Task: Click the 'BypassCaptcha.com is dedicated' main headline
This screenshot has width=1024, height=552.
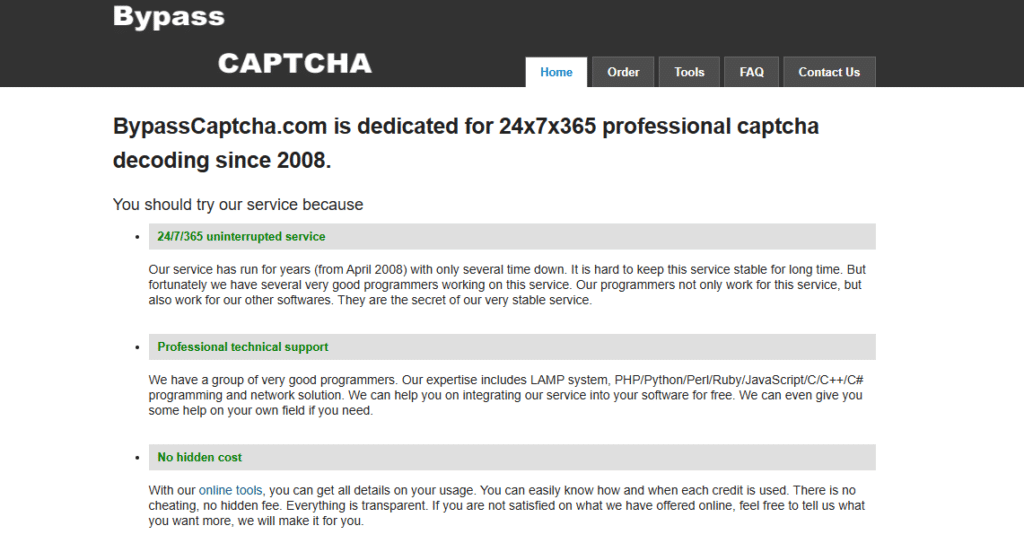Action: coord(466,142)
